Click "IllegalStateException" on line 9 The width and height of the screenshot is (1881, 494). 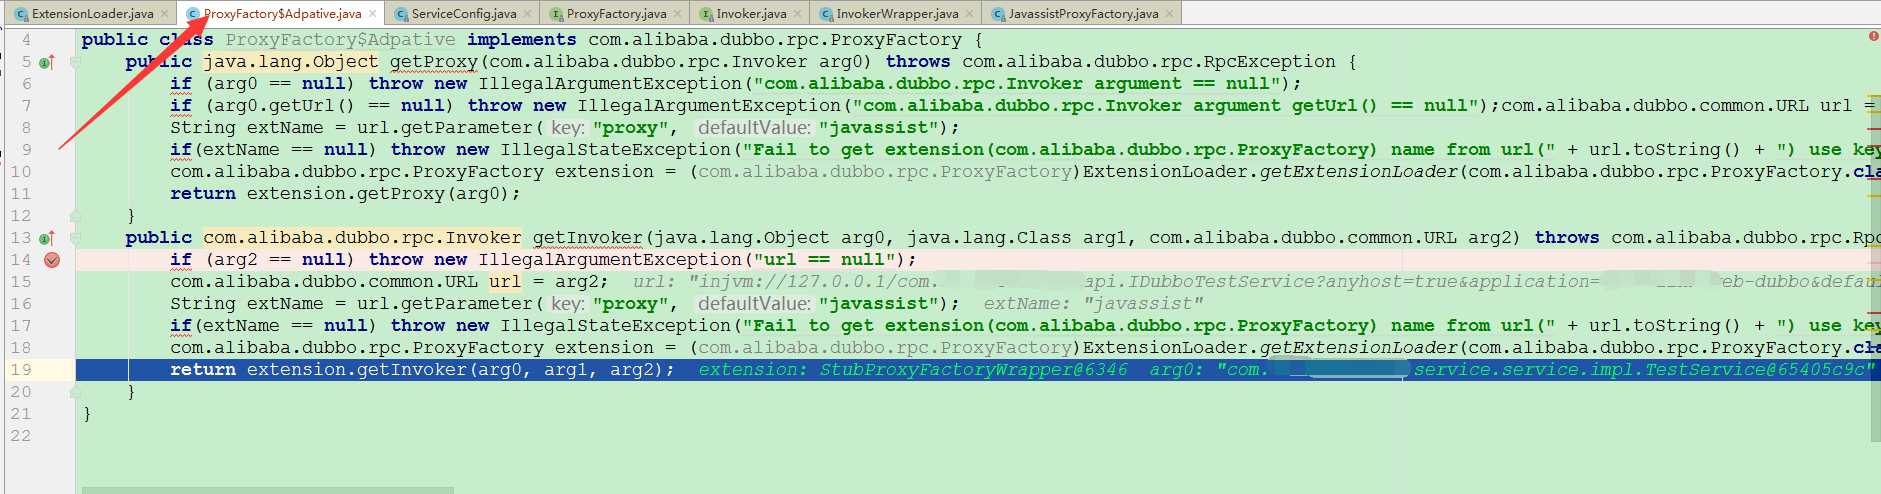tap(616, 150)
